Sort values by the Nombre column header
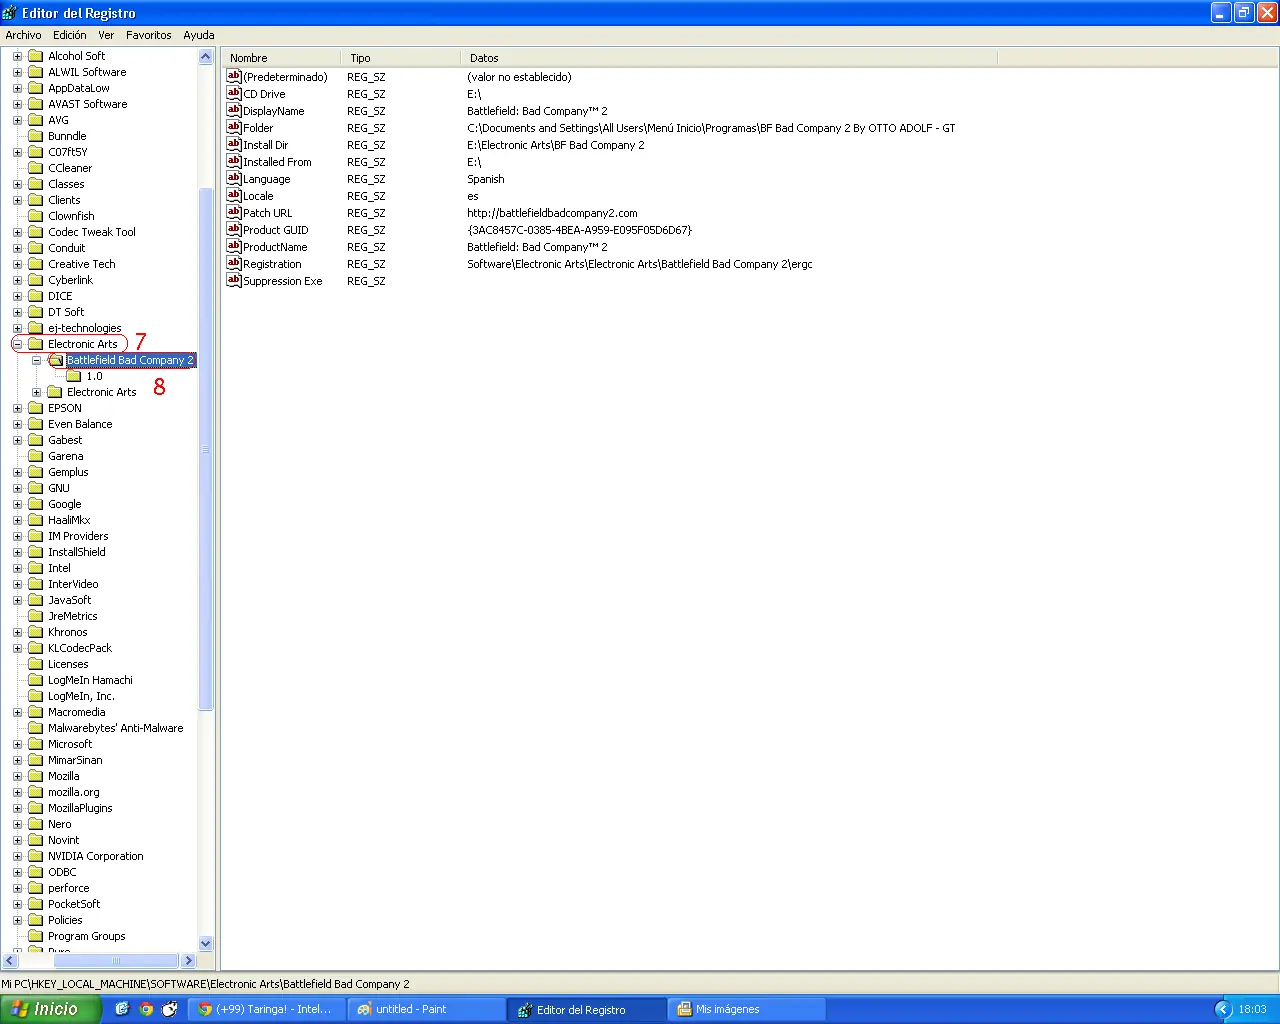This screenshot has width=1280, height=1024. pyautogui.click(x=281, y=58)
